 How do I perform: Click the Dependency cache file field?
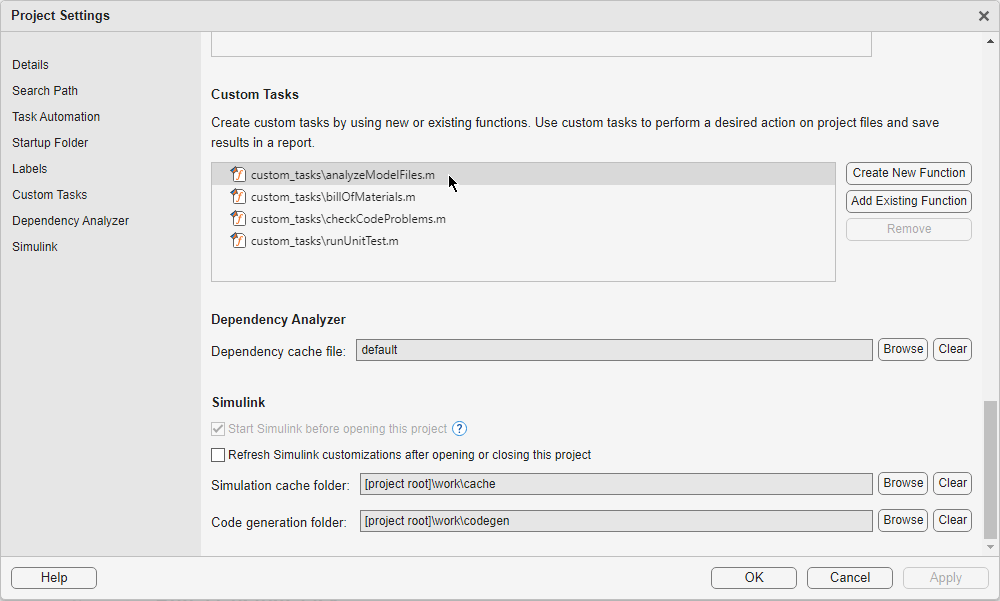[x=615, y=350]
